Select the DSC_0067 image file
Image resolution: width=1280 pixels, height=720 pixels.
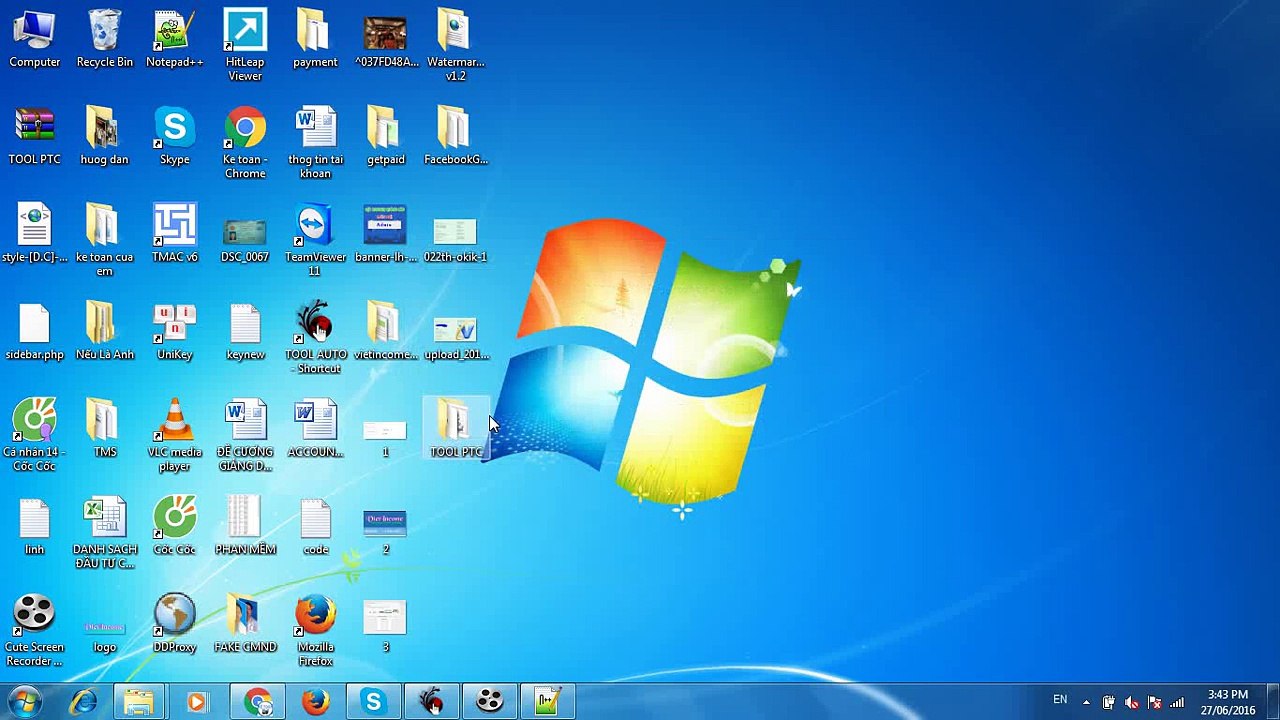tap(245, 240)
